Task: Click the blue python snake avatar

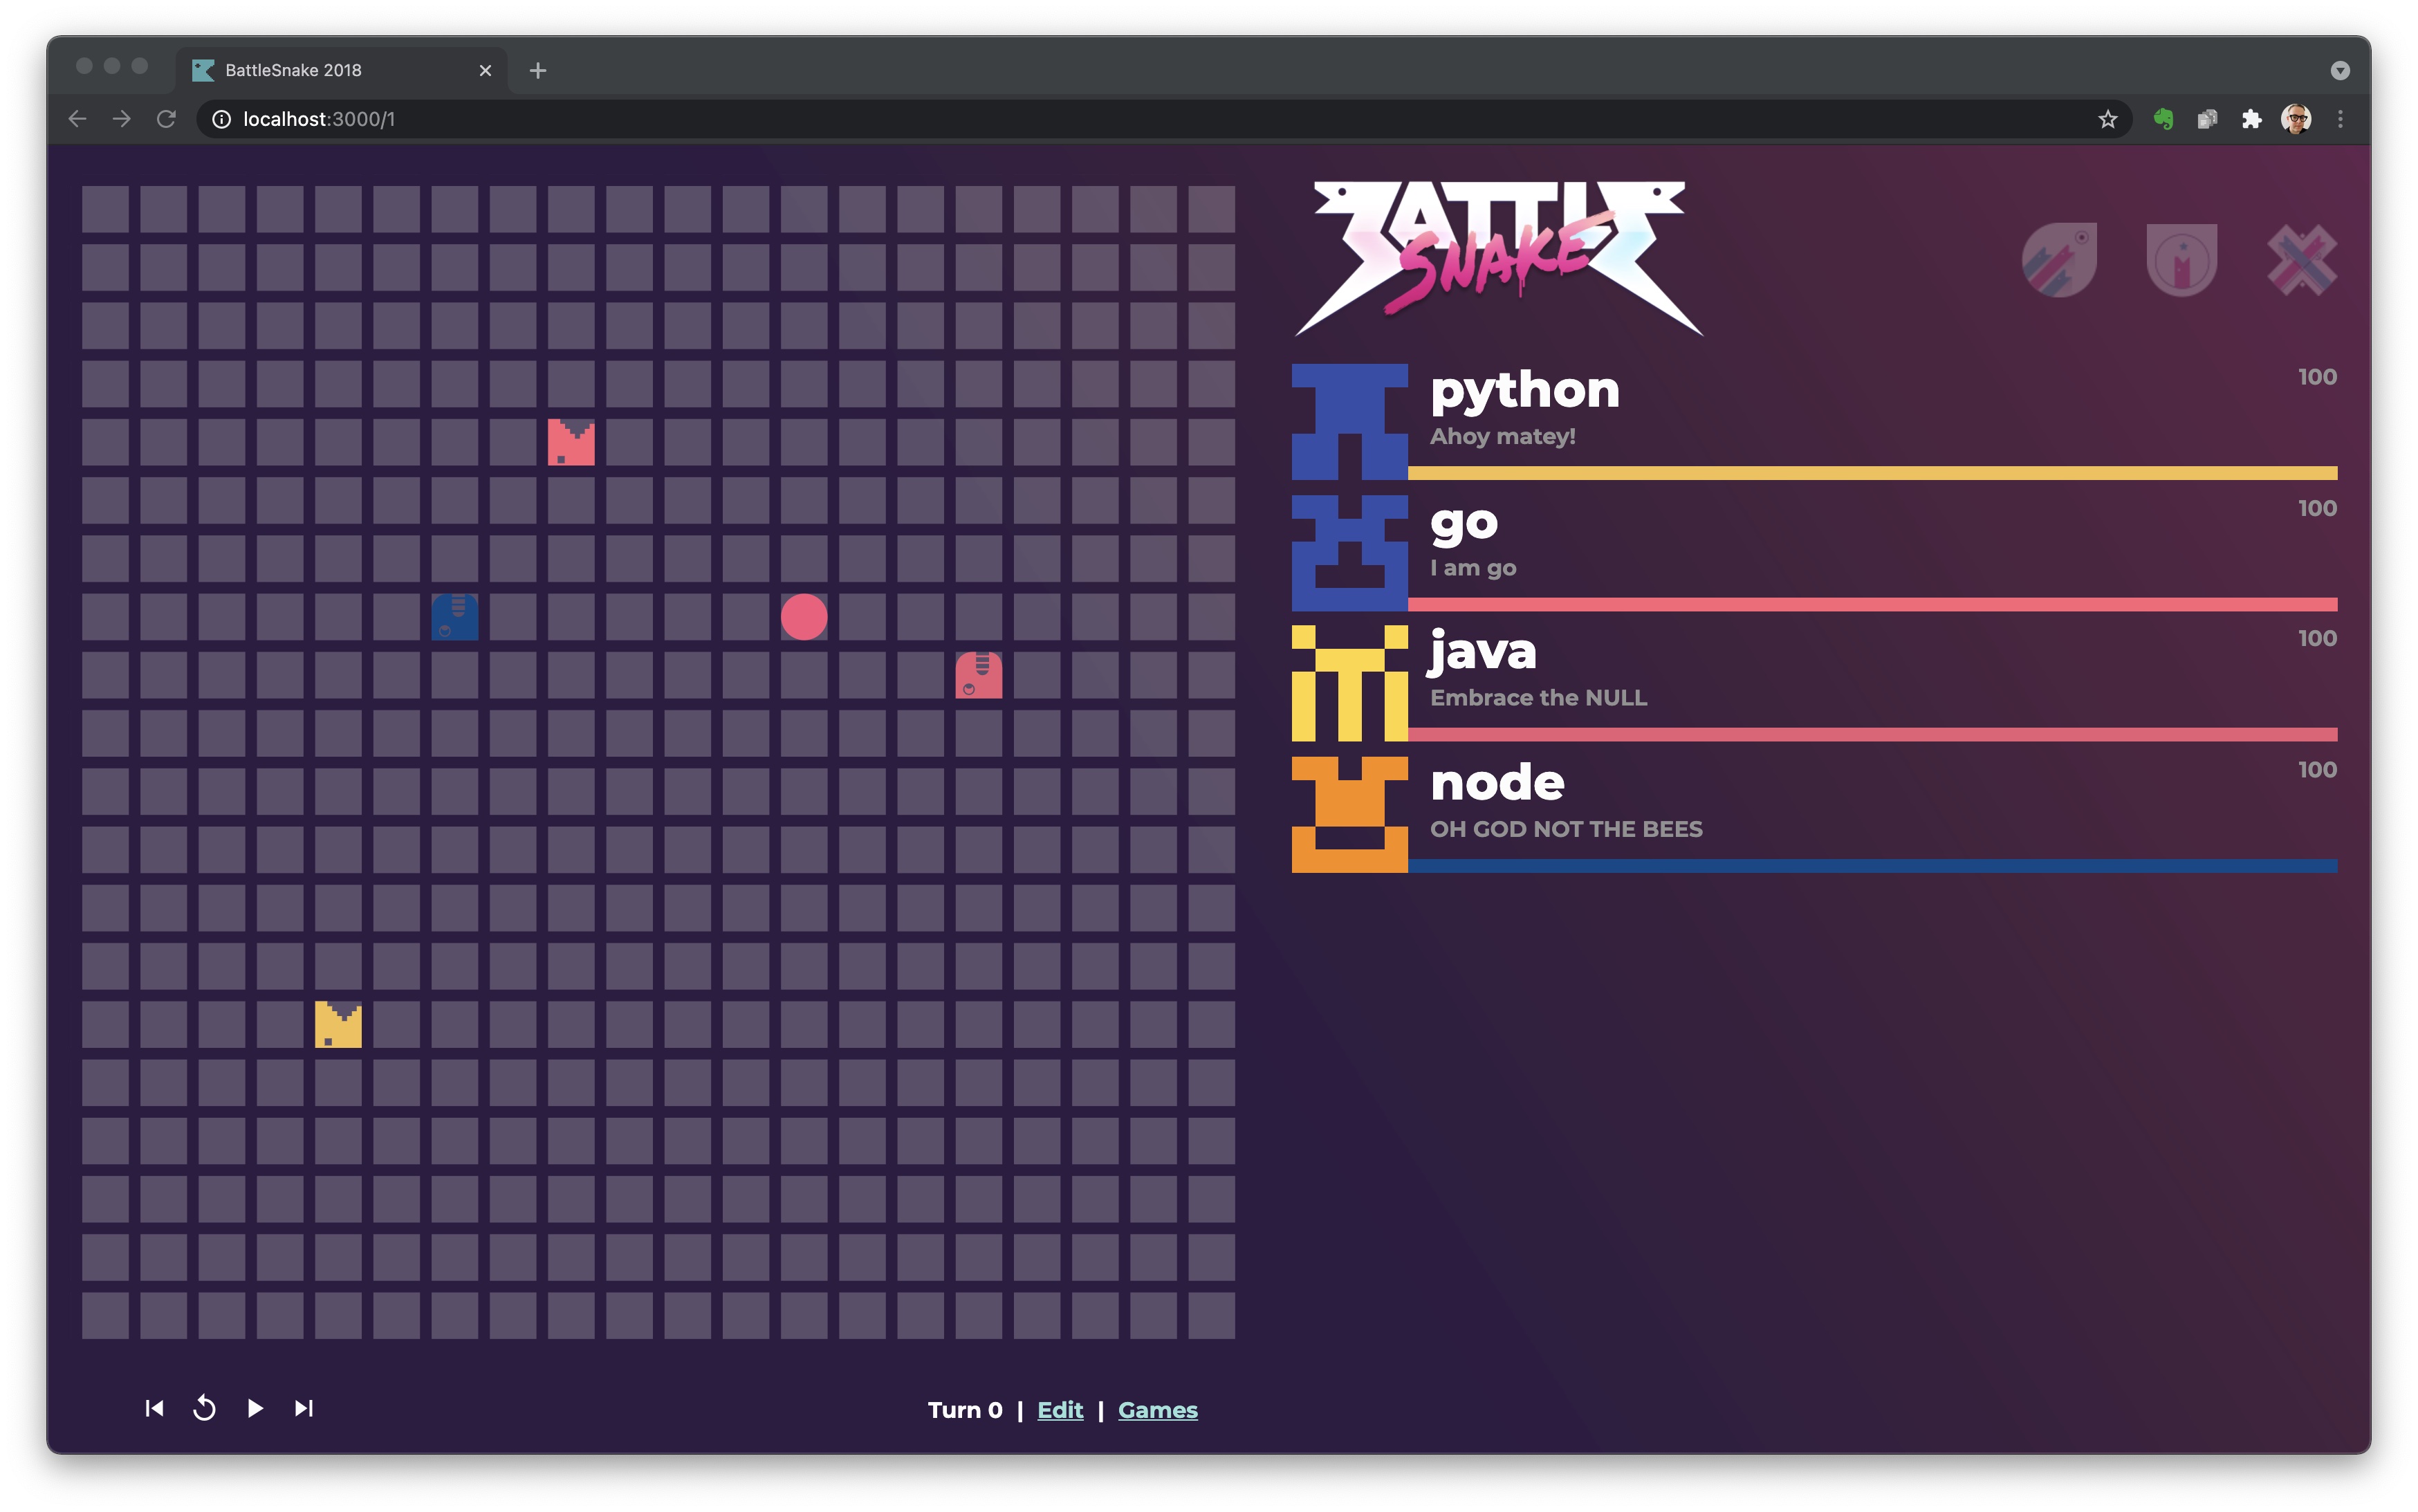Action: [x=1349, y=421]
